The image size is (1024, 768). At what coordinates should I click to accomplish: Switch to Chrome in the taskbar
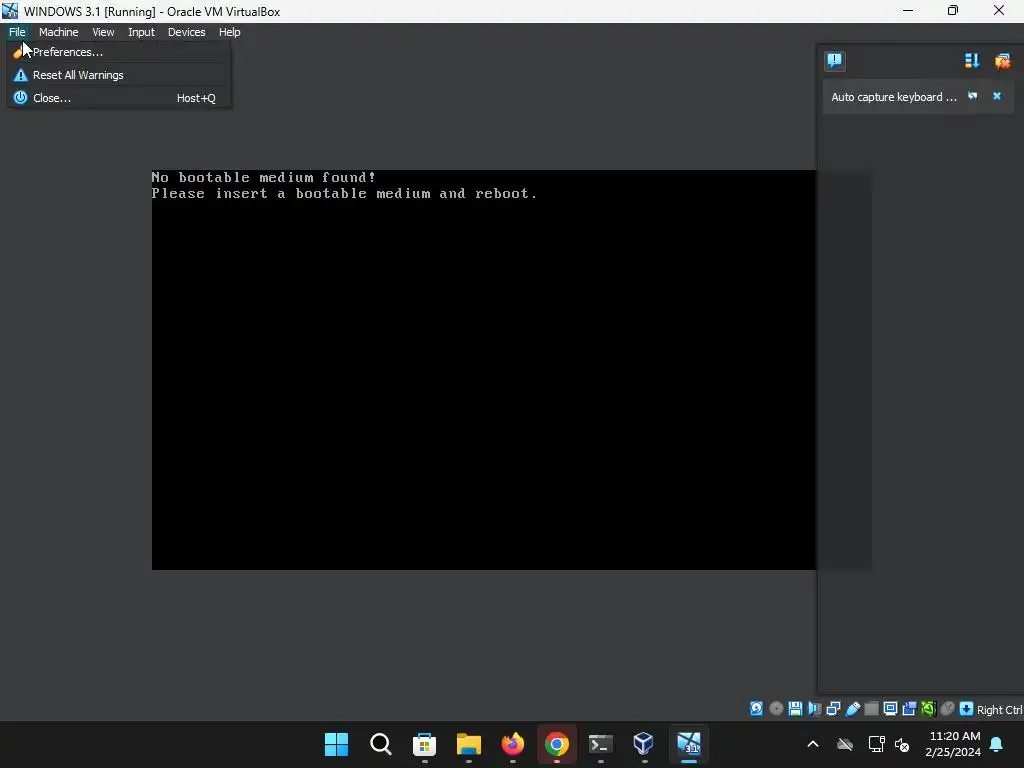tap(557, 744)
